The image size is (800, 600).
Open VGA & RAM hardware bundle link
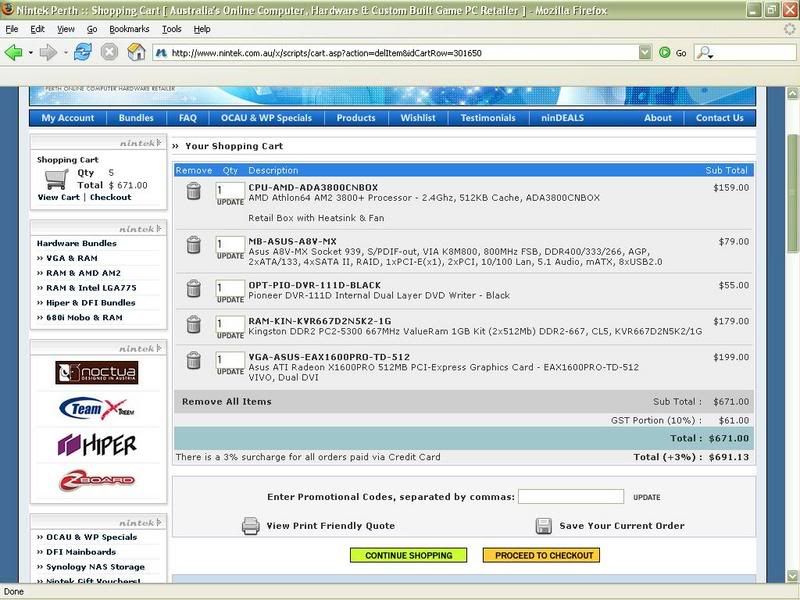[x=71, y=258]
